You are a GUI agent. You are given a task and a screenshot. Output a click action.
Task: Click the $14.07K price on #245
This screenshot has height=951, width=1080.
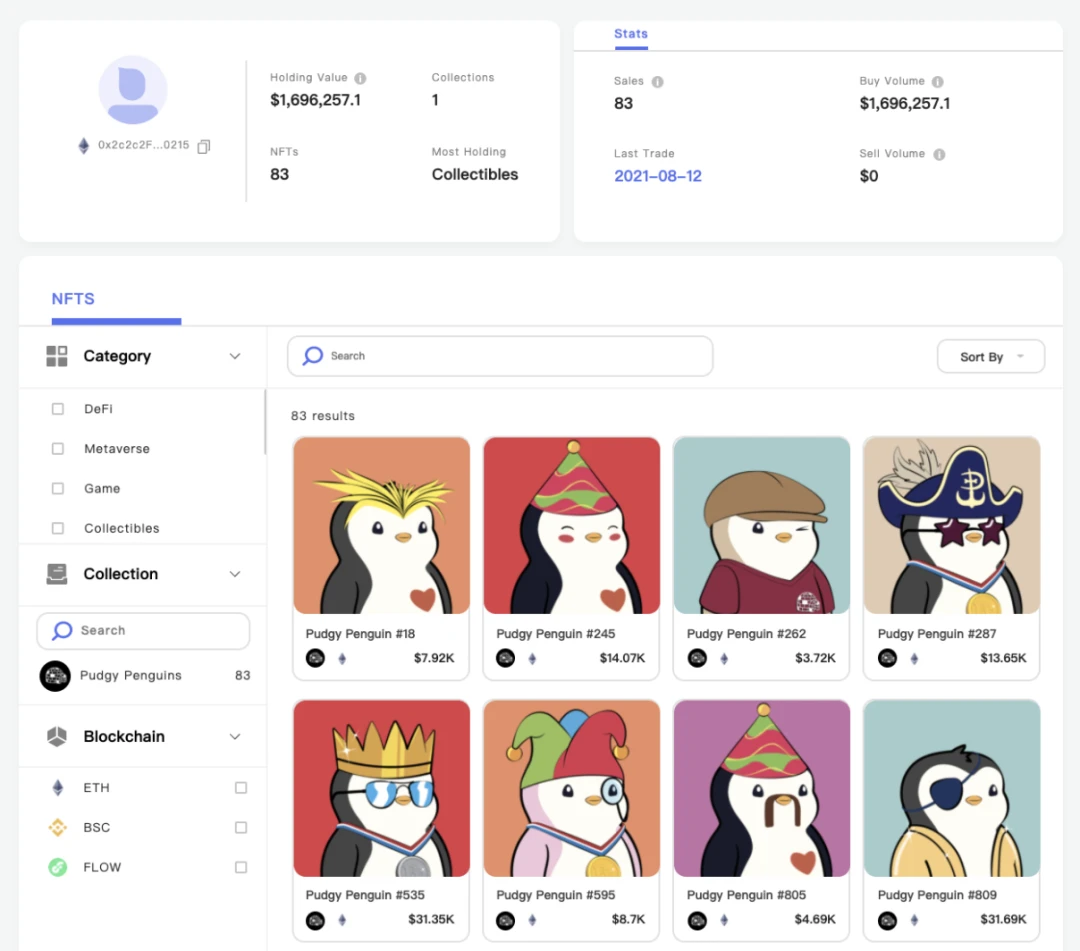click(x=622, y=658)
